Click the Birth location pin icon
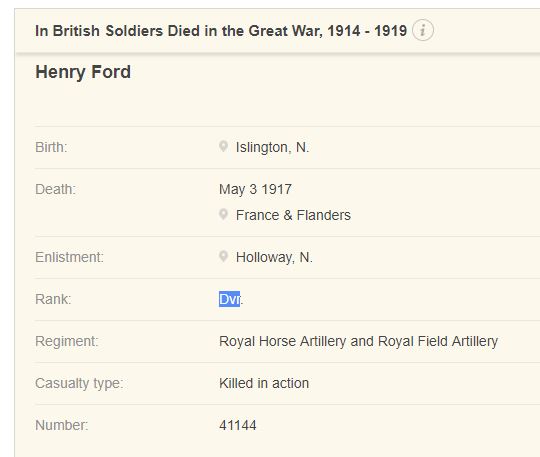 click(223, 146)
